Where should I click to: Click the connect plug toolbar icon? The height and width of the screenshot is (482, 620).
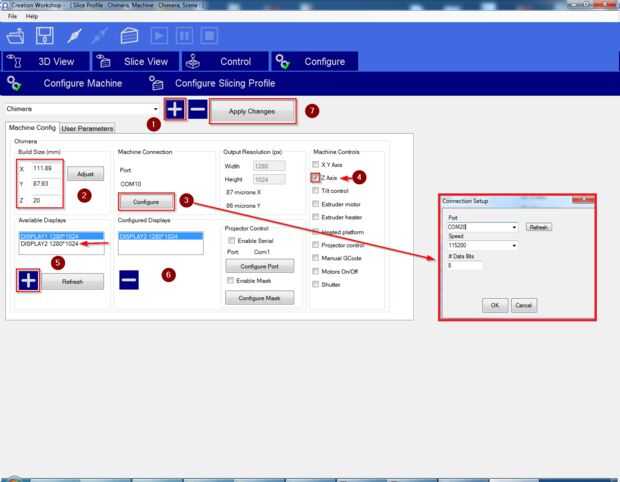(74, 36)
